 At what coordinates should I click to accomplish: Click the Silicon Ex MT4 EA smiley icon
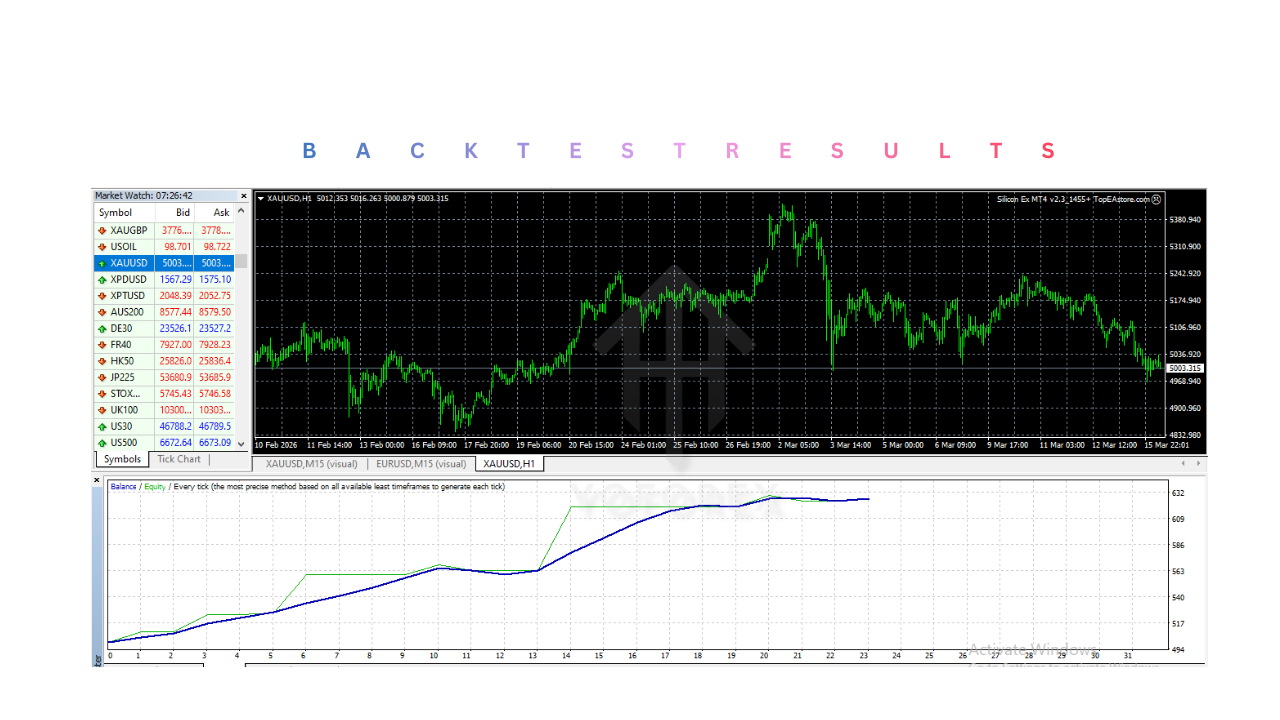[x=1157, y=198]
